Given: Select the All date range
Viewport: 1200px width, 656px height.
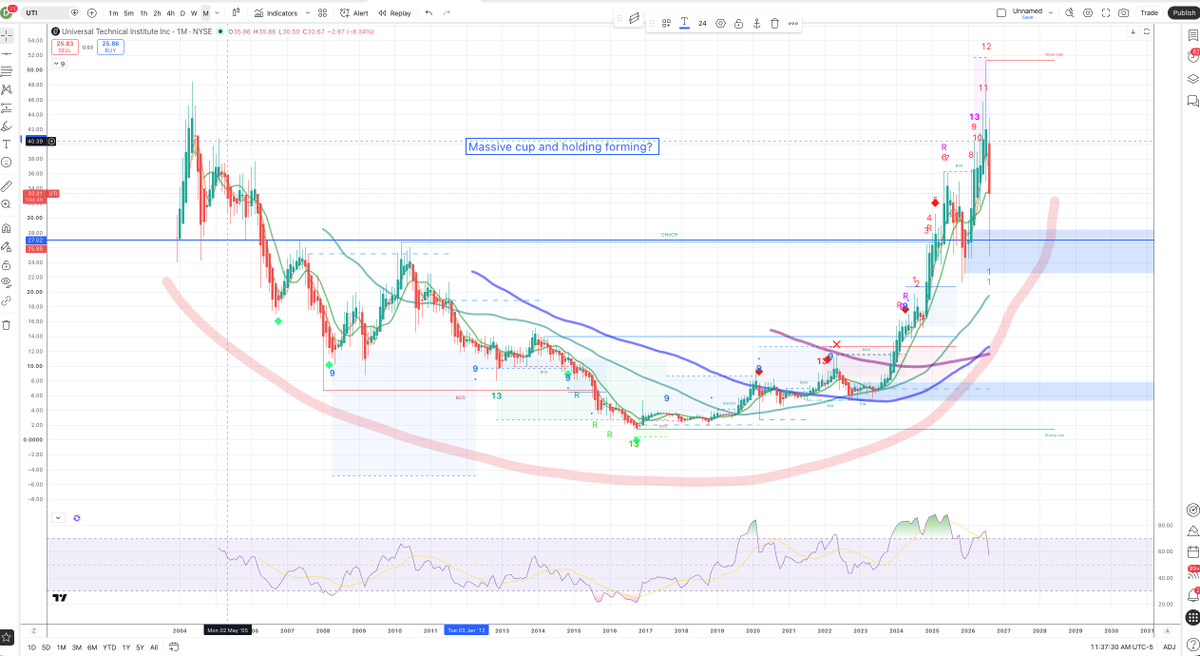Looking at the screenshot, I should (153, 647).
